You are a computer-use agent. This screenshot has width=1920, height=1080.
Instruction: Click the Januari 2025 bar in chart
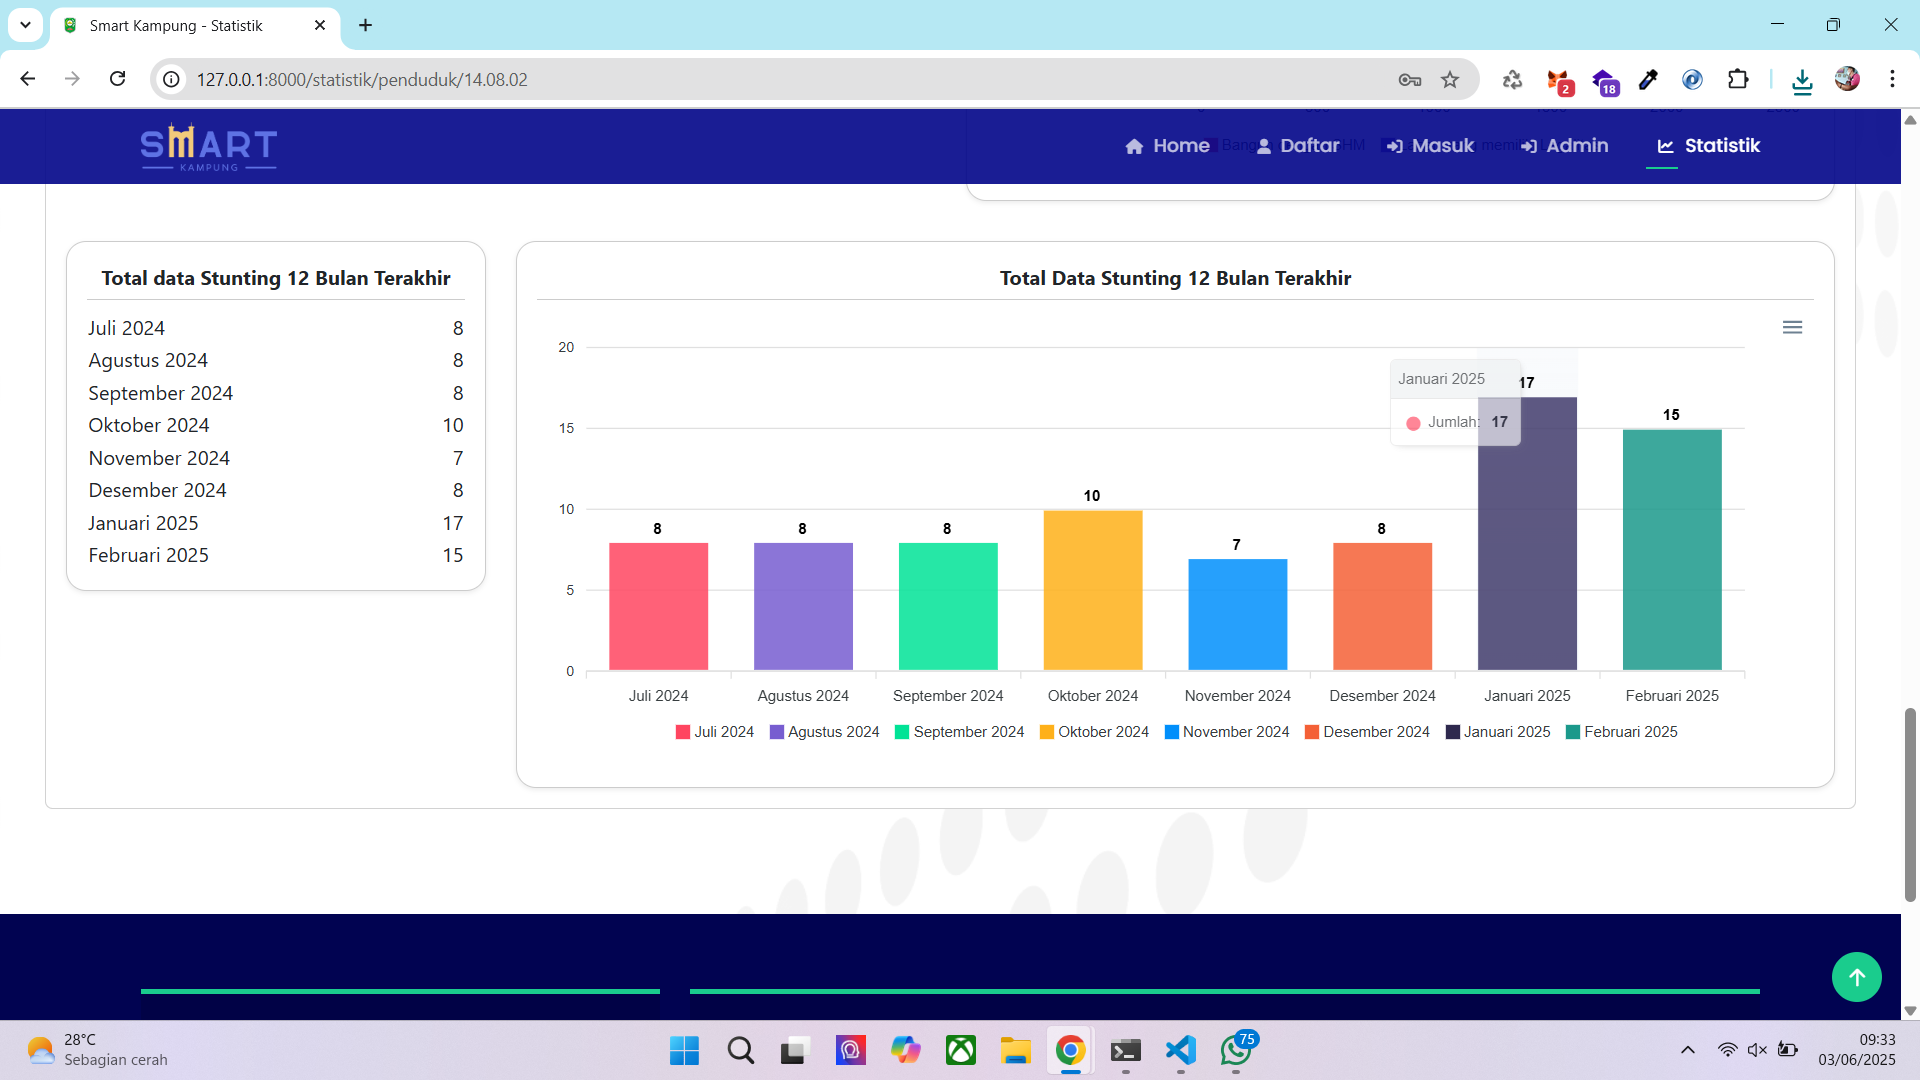(x=1527, y=560)
